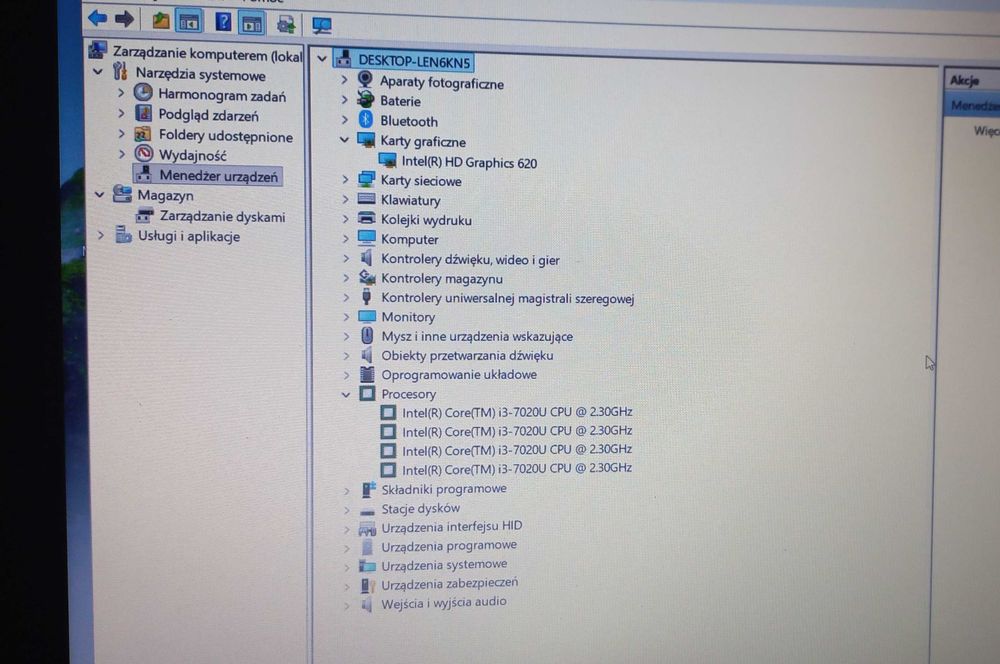Select the Baterie battery icon
This screenshot has height=664, width=1000.
(x=365, y=100)
